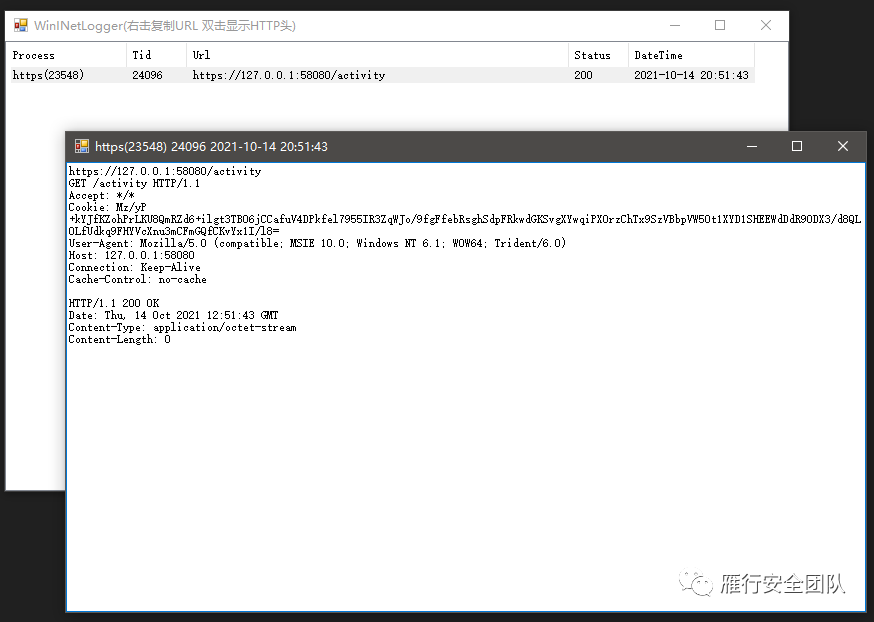874x622 pixels.
Task: Close the https(23548) header detail window
Action: [x=843, y=146]
